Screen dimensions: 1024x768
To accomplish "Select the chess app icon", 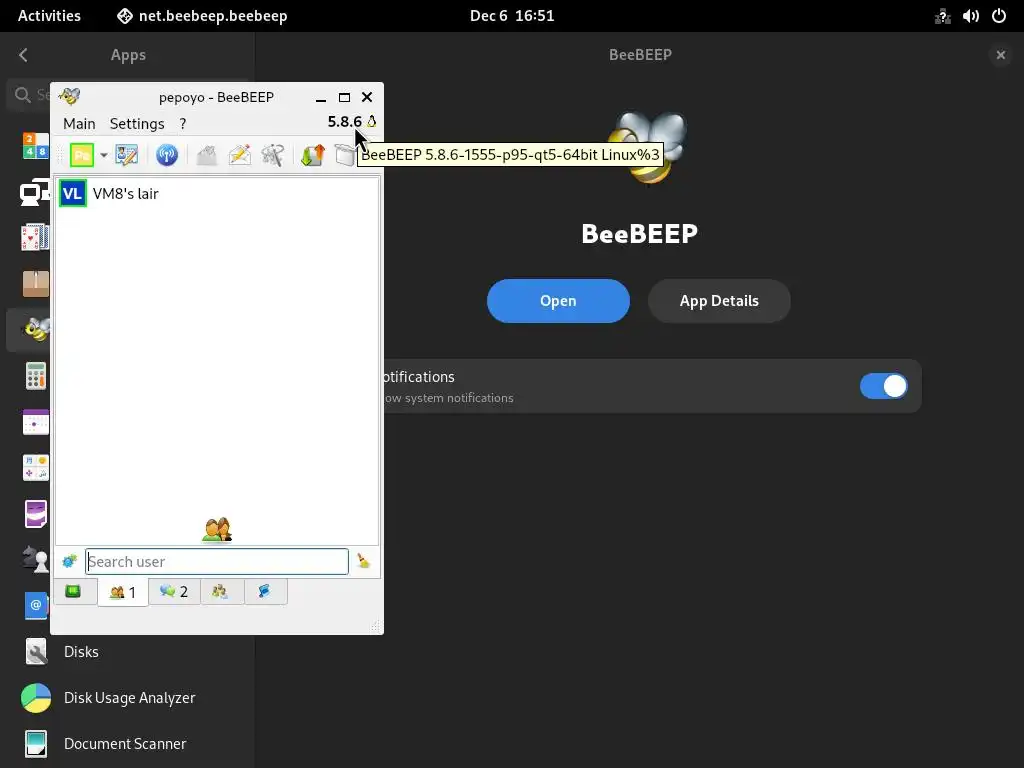I will [35, 560].
